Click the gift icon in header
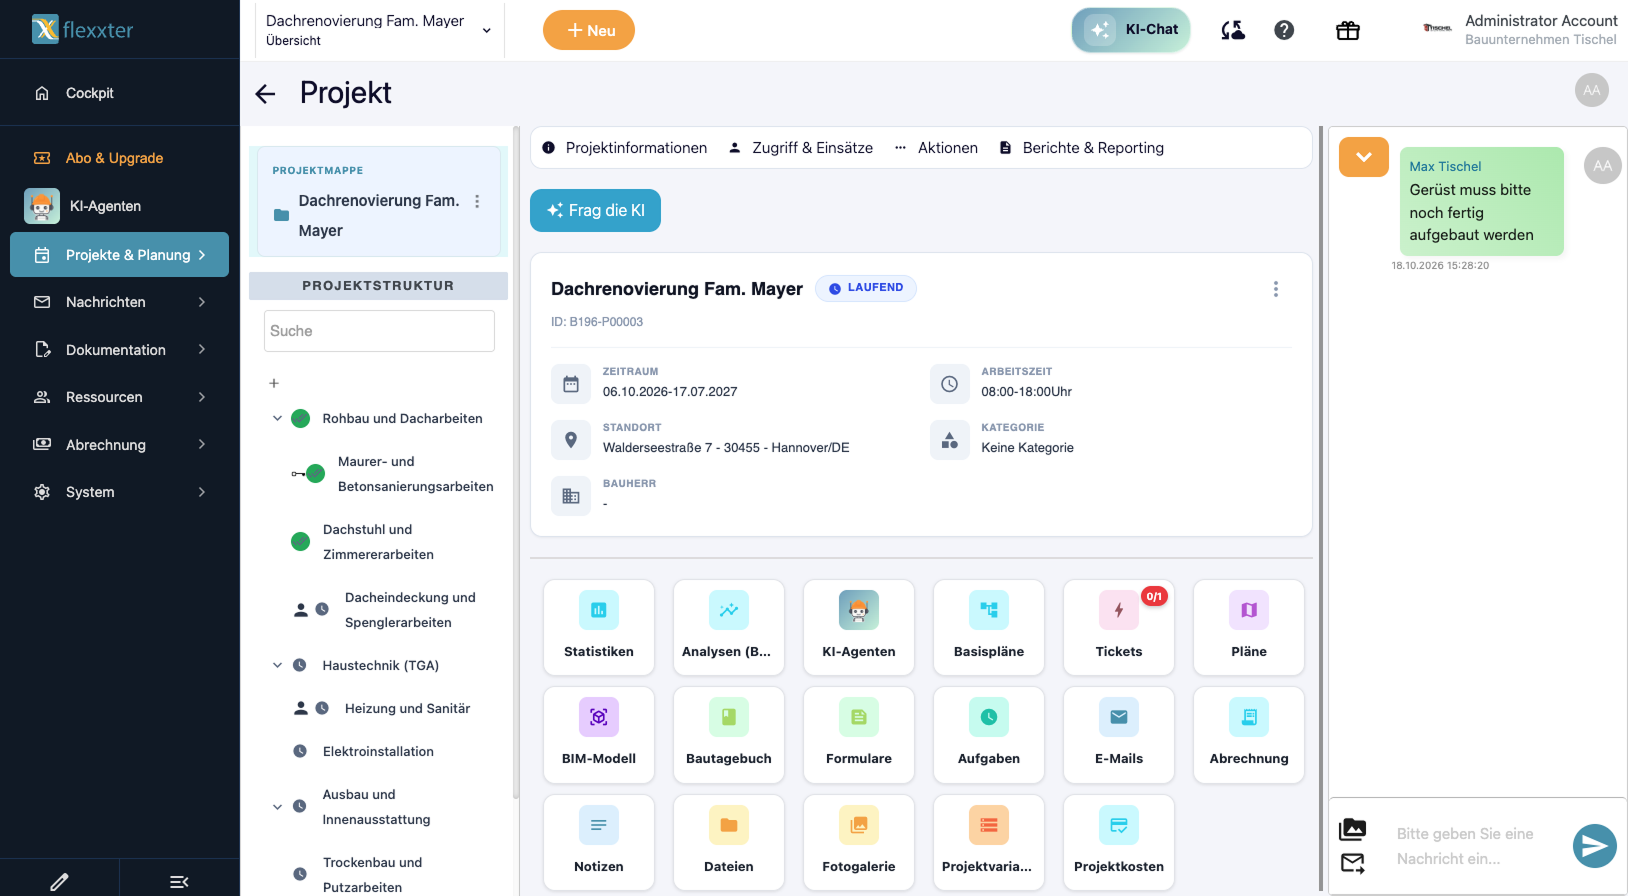1628x896 pixels. point(1348,30)
